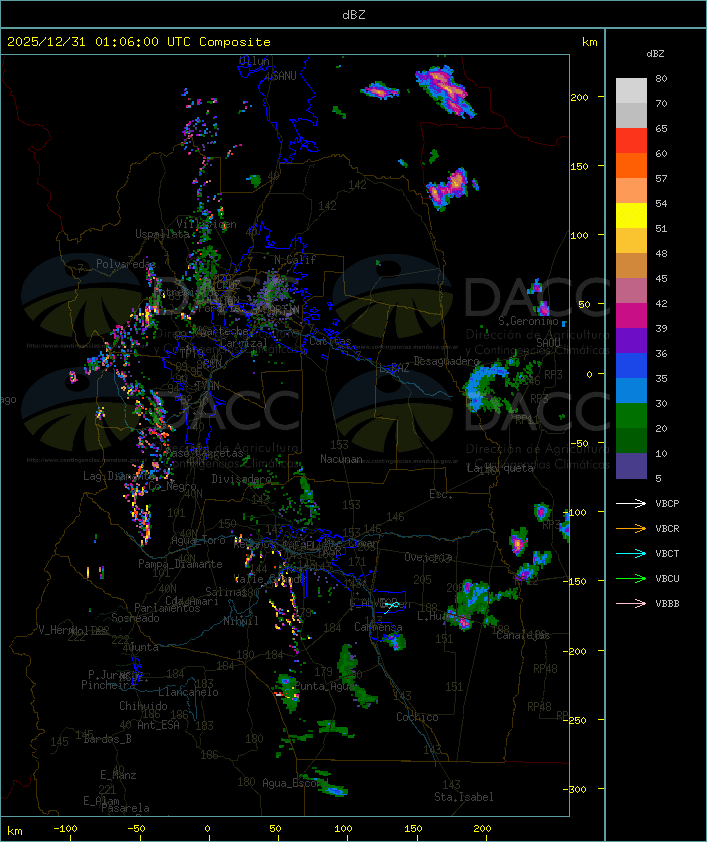Select the magenta 42-39 dBZ swatch
Screen dimensions: 707x842
[631, 315]
